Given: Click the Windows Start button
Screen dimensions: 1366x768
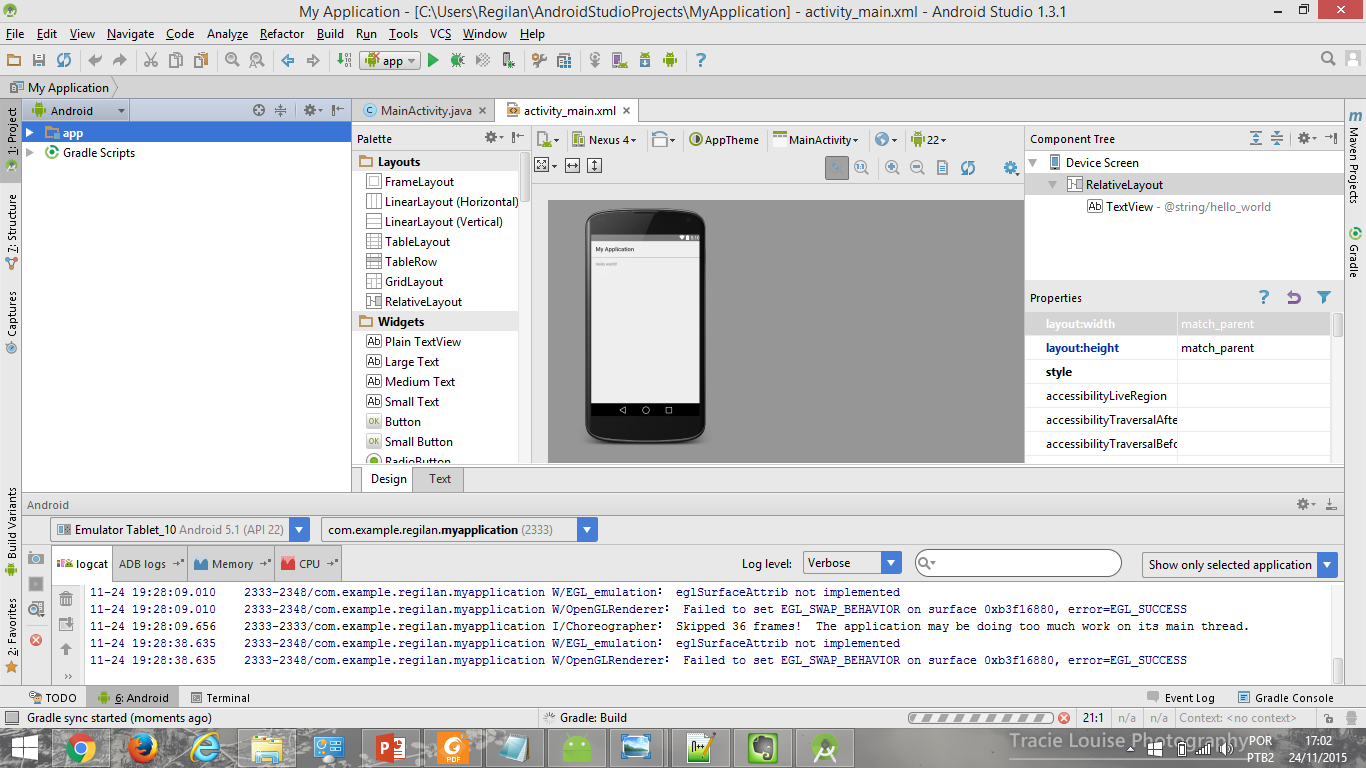Looking at the screenshot, I should tap(23, 746).
